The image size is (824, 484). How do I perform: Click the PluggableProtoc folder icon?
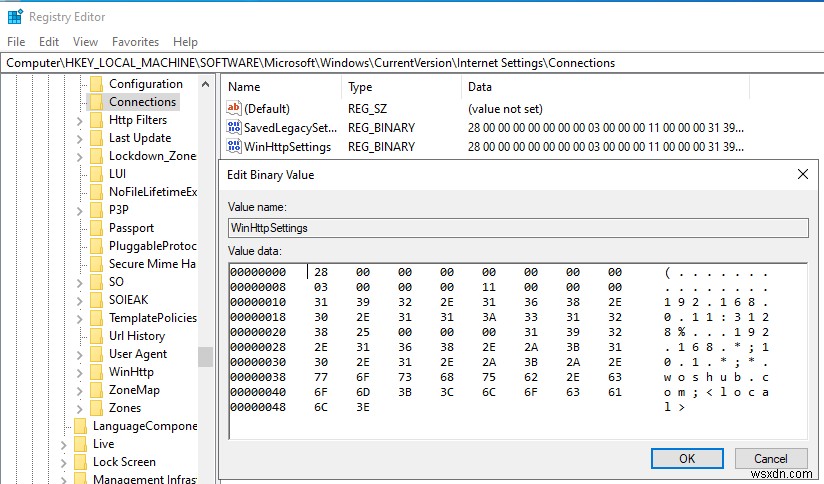pos(97,245)
